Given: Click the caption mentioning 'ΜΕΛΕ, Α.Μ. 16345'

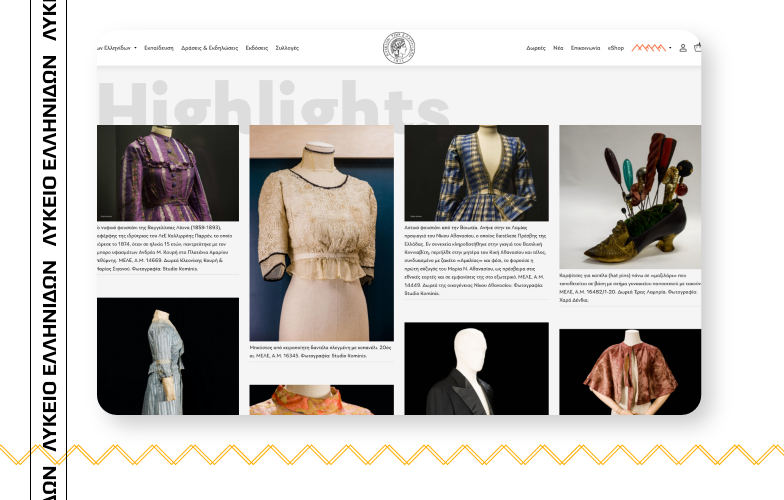Looking at the screenshot, I should point(320,352).
